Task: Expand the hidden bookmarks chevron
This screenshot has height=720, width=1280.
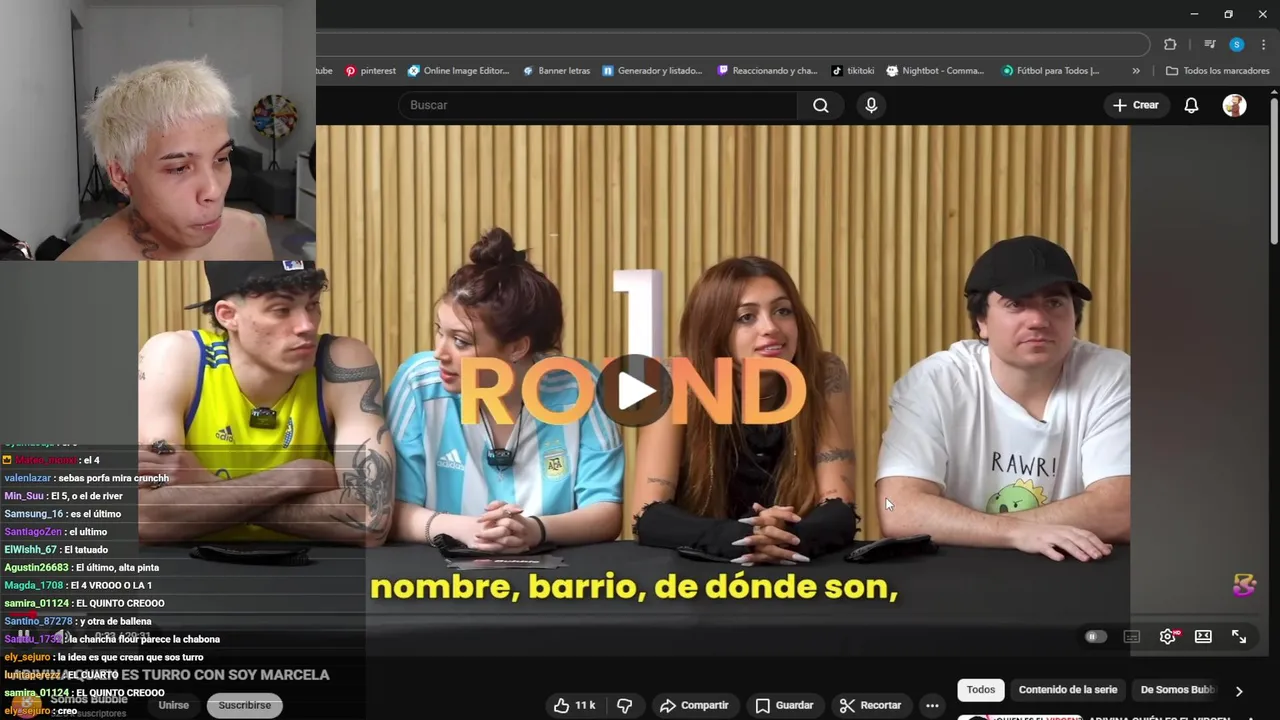Action: pos(1136,71)
